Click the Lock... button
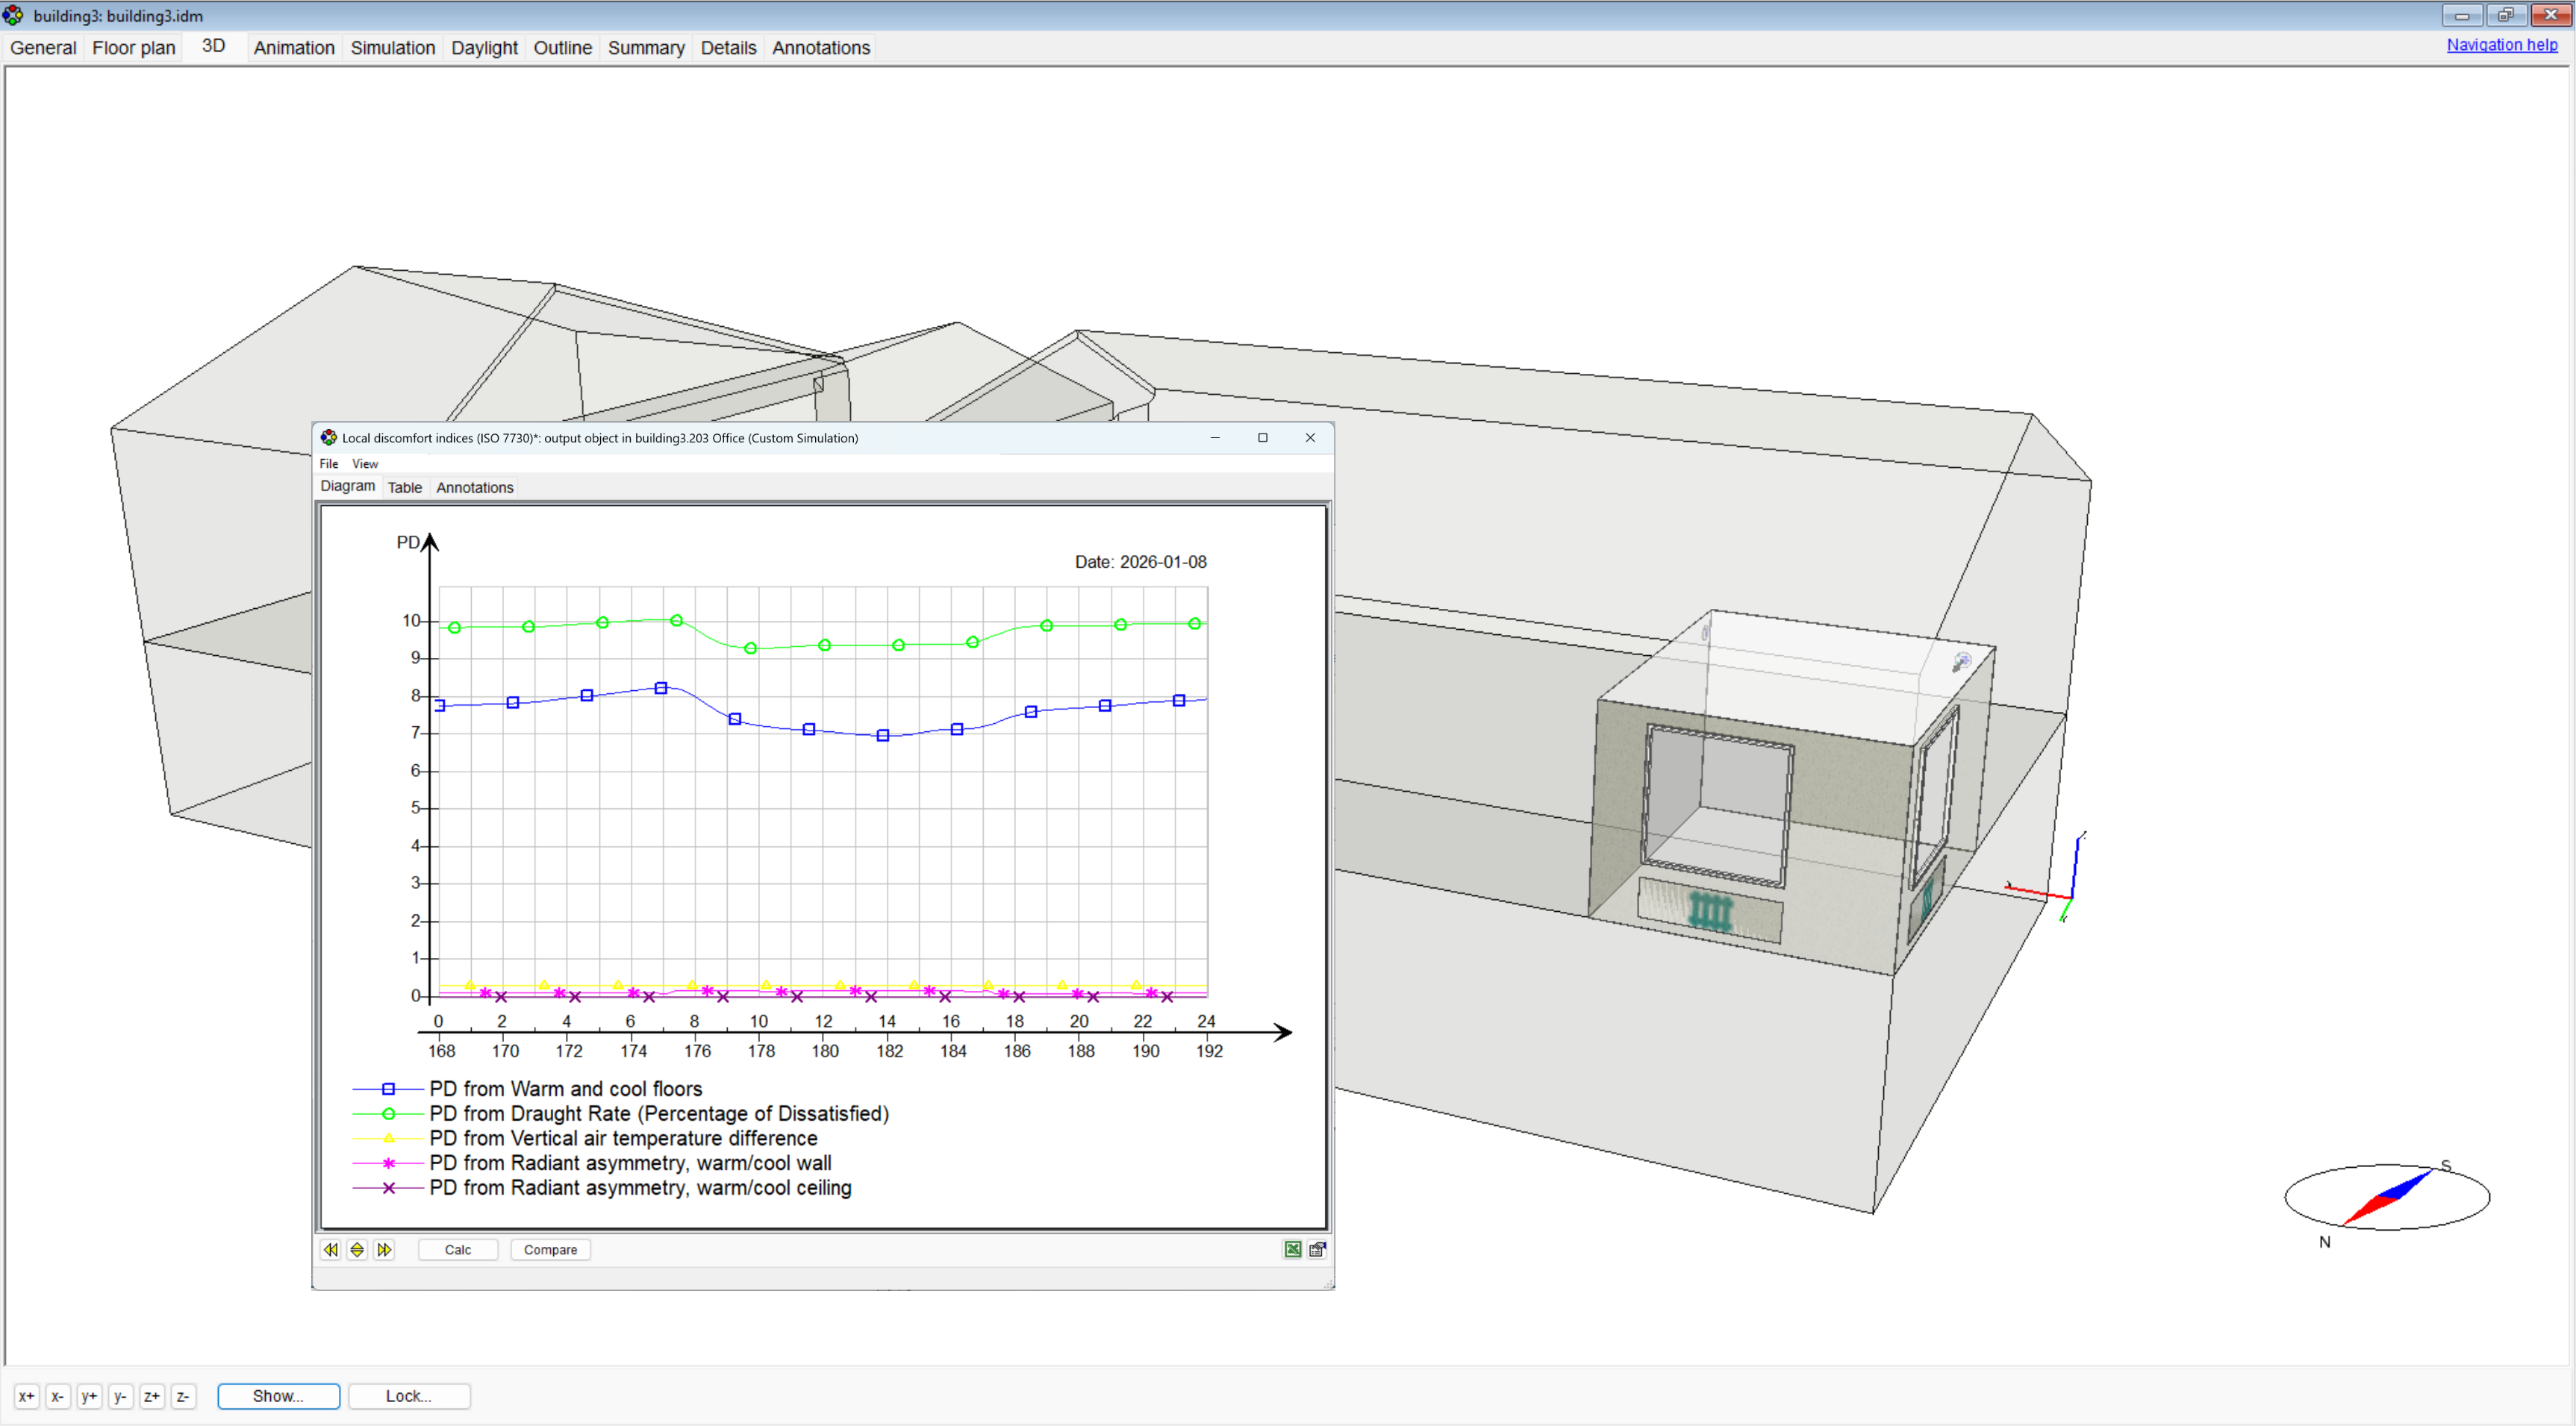The width and height of the screenshot is (2576, 1426). 409,1396
